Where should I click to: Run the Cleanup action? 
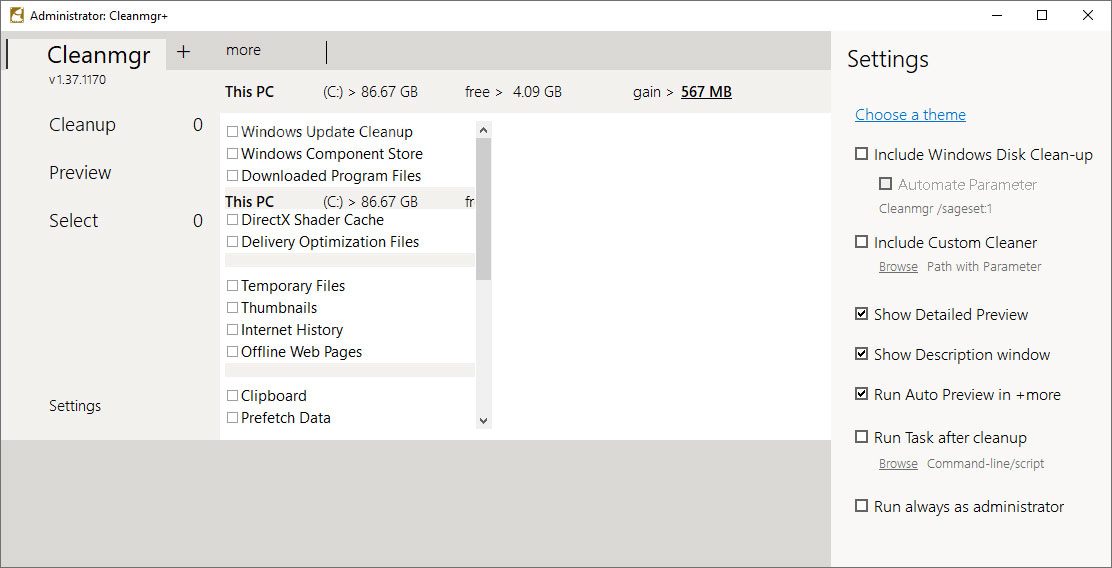[82, 125]
